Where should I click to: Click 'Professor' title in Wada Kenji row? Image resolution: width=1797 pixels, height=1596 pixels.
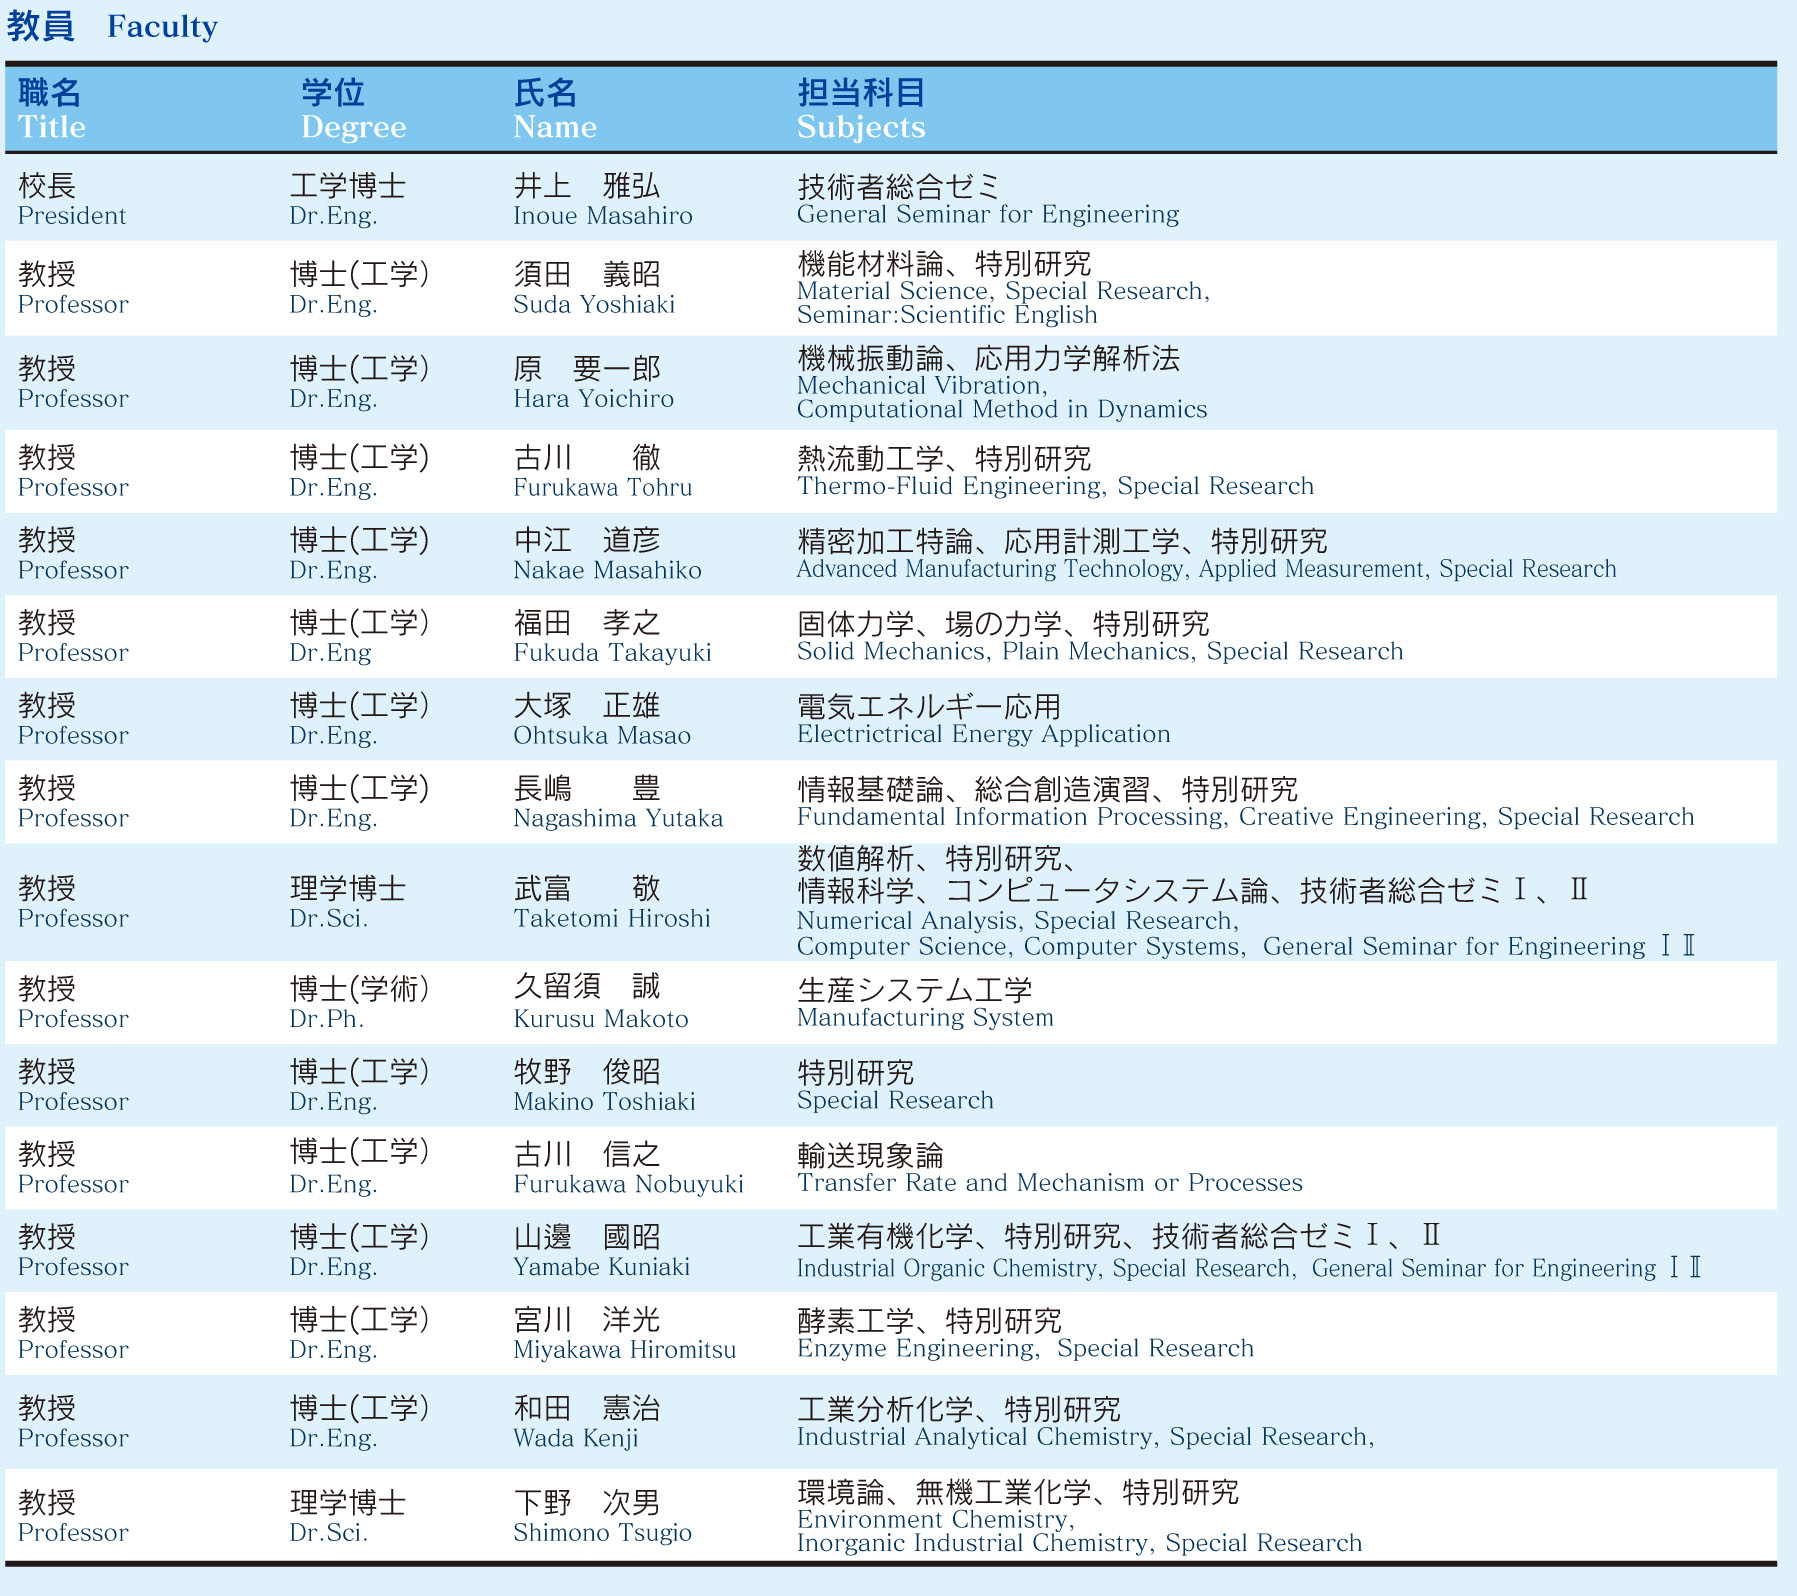(73, 1439)
